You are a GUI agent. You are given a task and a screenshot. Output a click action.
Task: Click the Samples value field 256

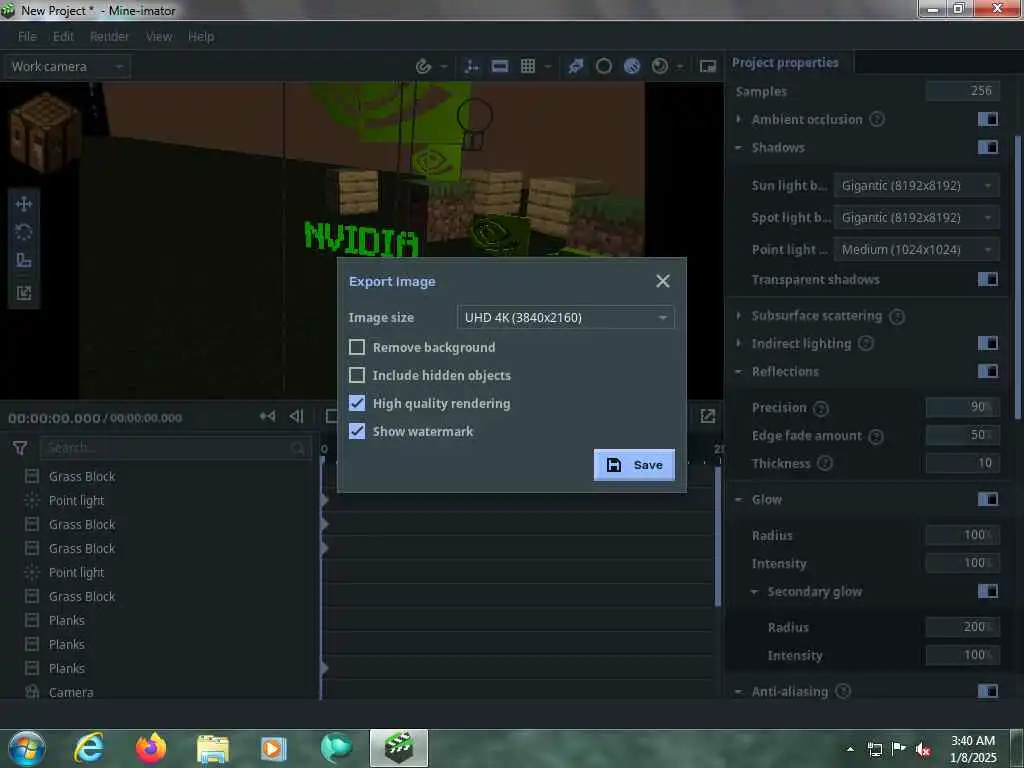pos(963,91)
